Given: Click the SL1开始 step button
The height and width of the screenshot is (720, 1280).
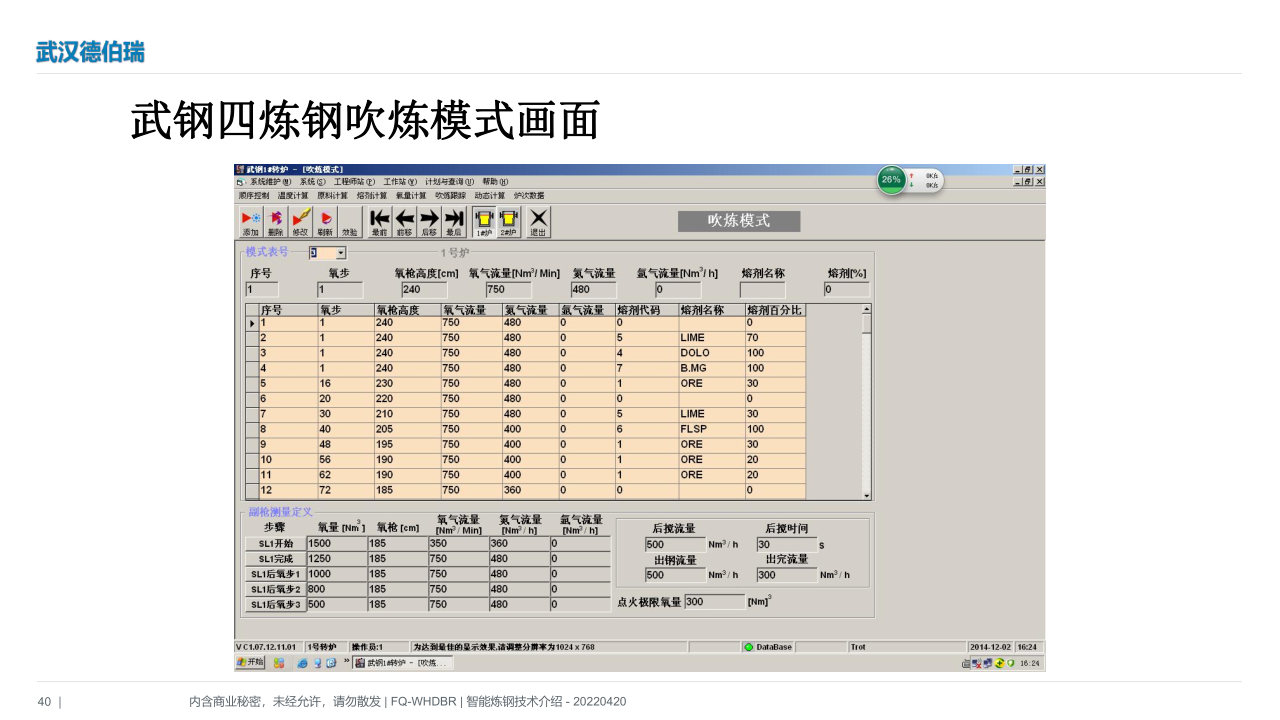Looking at the screenshot, I should pos(275,543).
